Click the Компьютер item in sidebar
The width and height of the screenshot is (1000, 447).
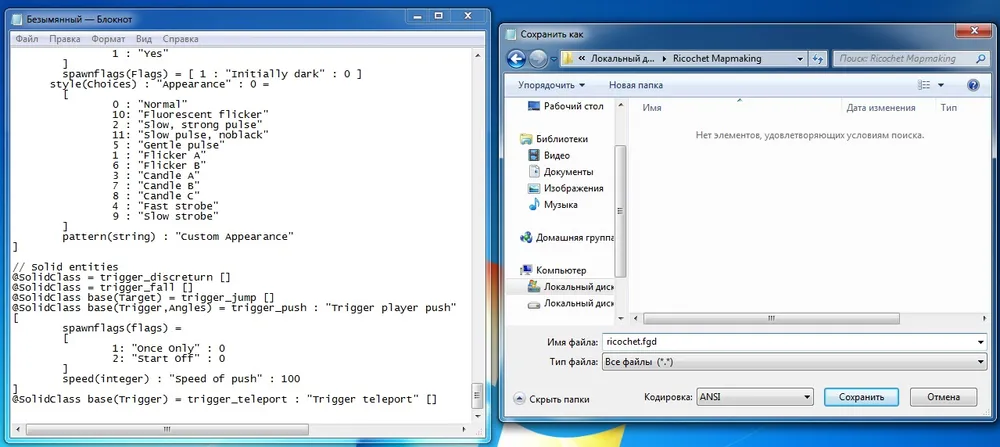pyautogui.click(x=561, y=270)
